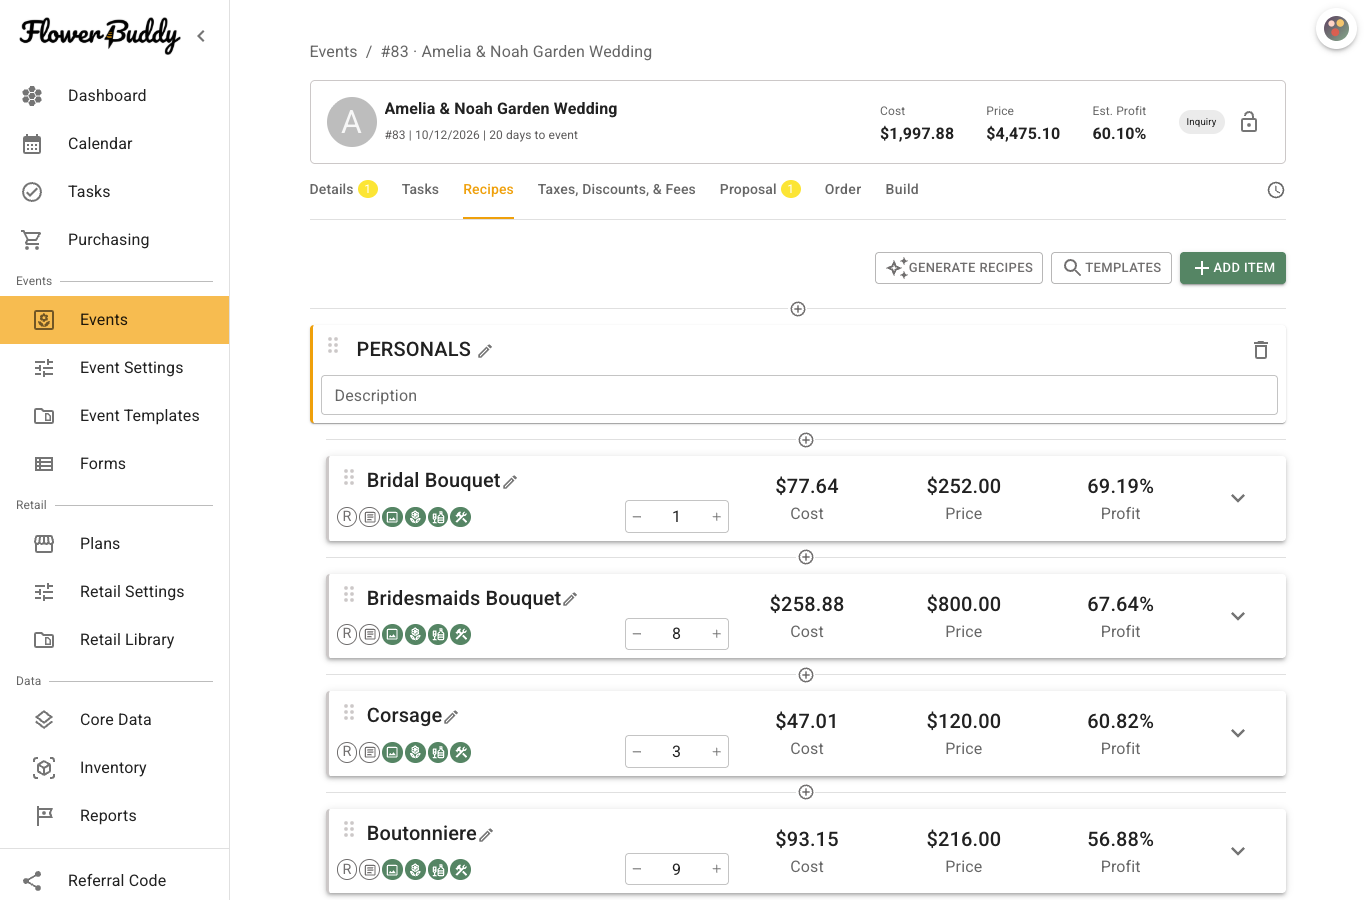
Task: Open the event history clock icon
Action: 1276,190
